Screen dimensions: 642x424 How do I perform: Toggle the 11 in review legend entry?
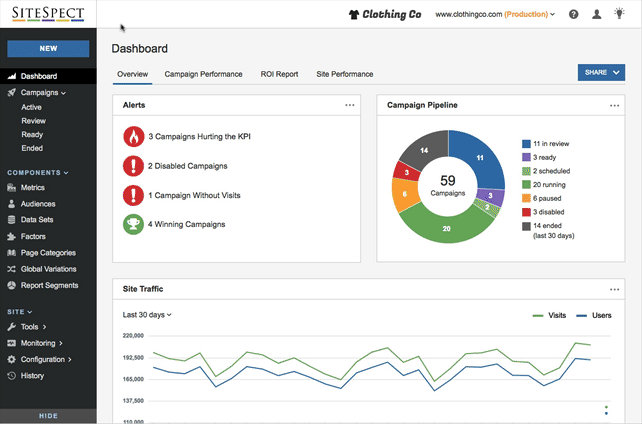tap(546, 144)
